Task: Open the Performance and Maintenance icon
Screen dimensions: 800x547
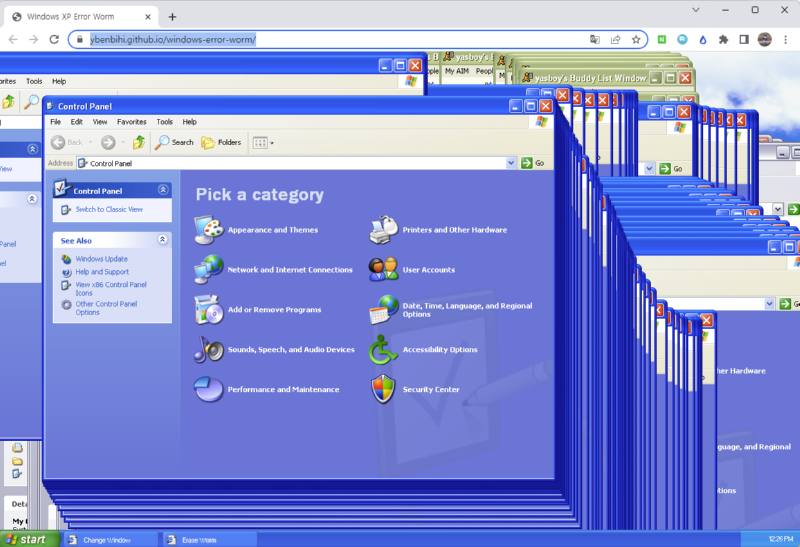Action: pos(209,390)
